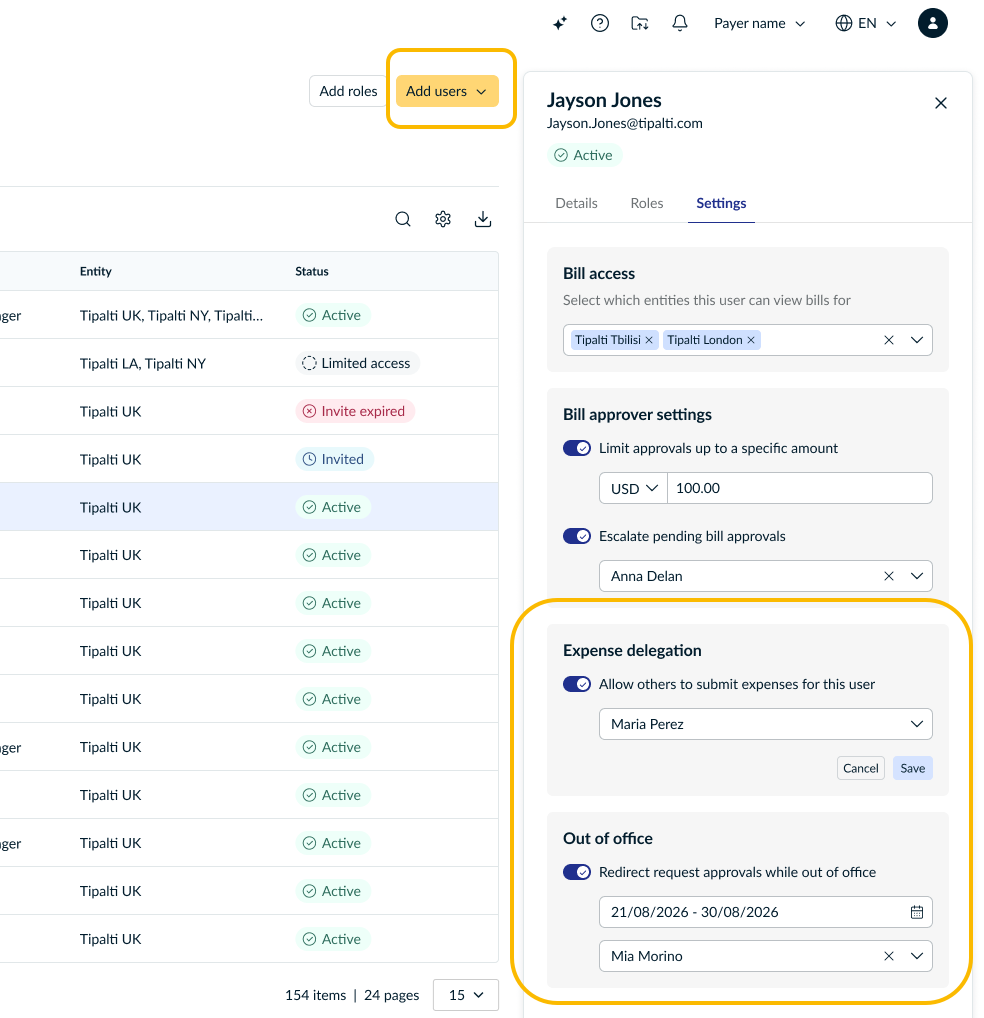This screenshot has width=984, height=1018.
Task: Save the expense delegation settings
Action: (x=913, y=768)
